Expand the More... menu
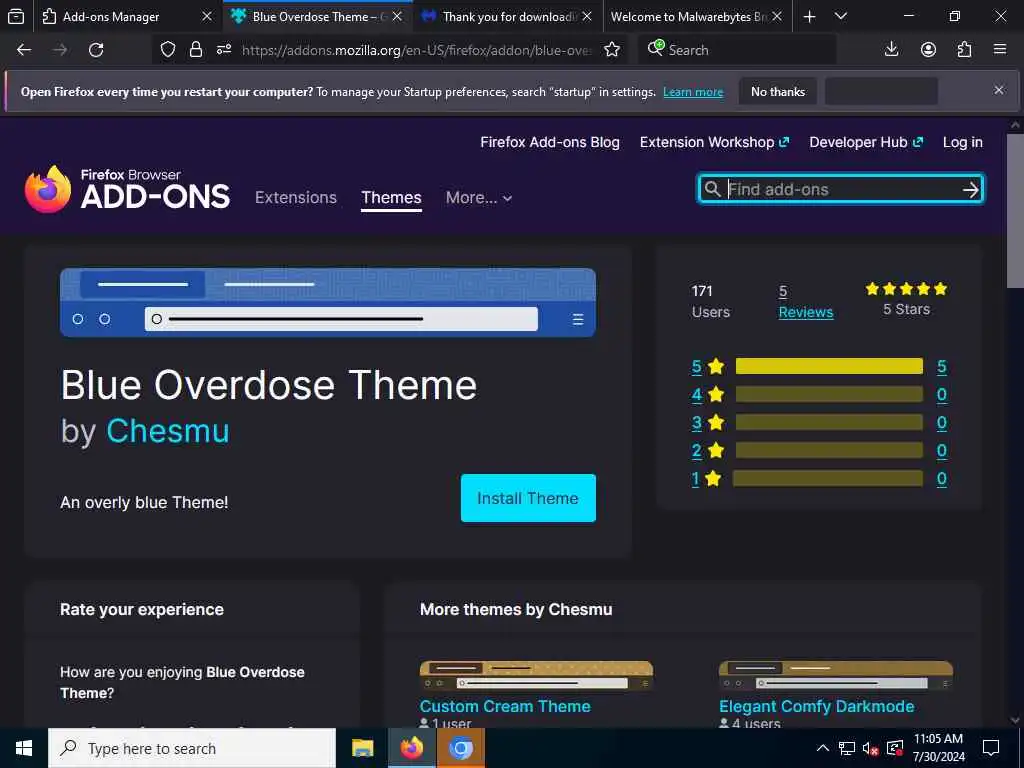 tap(479, 197)
